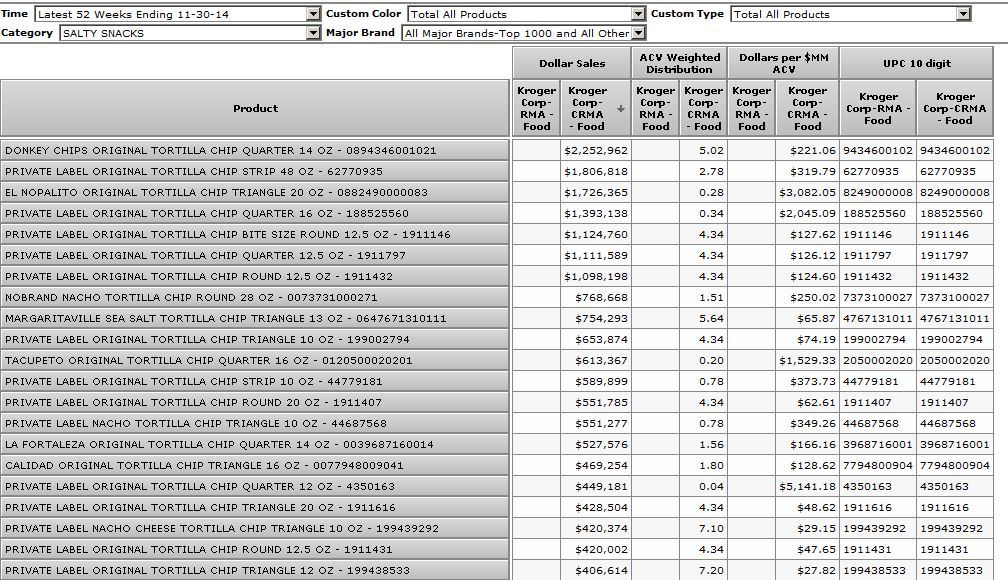The height and width of the screenshot is (580, 1008).
Task: Select the Dollars per $MM ACV header
Action: tap(784, 63)
